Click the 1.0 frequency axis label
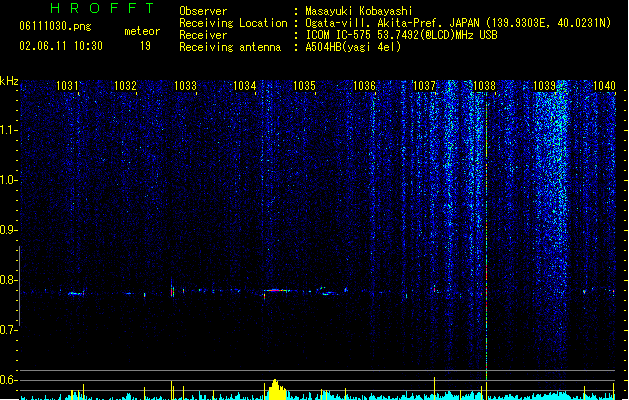Viewport: 629px width, 400px height. pos(9,180)
